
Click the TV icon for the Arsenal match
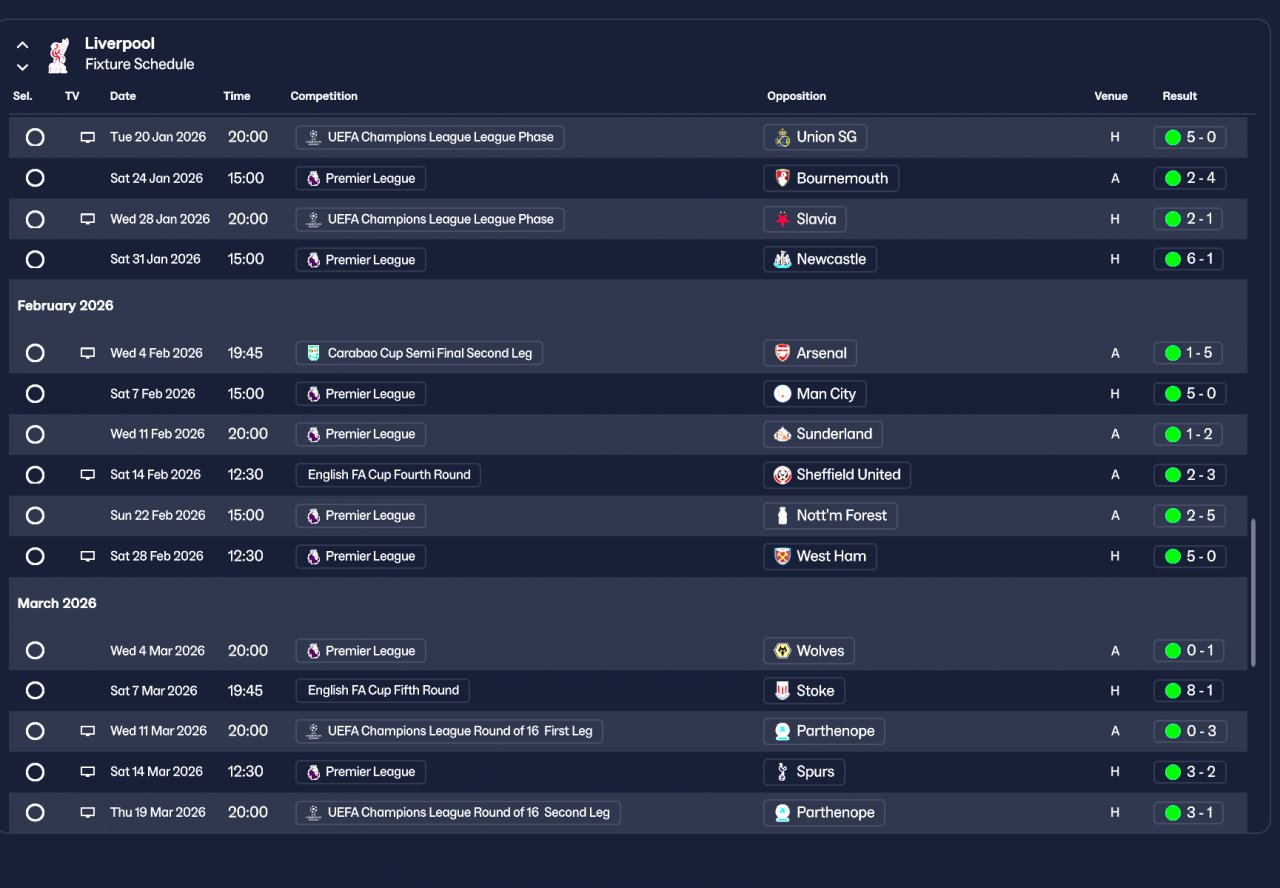(88, 353)
